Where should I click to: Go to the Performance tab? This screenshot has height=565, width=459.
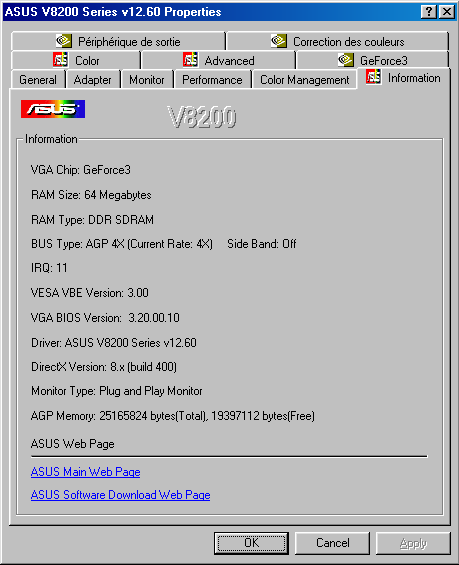tap(212, 80)
